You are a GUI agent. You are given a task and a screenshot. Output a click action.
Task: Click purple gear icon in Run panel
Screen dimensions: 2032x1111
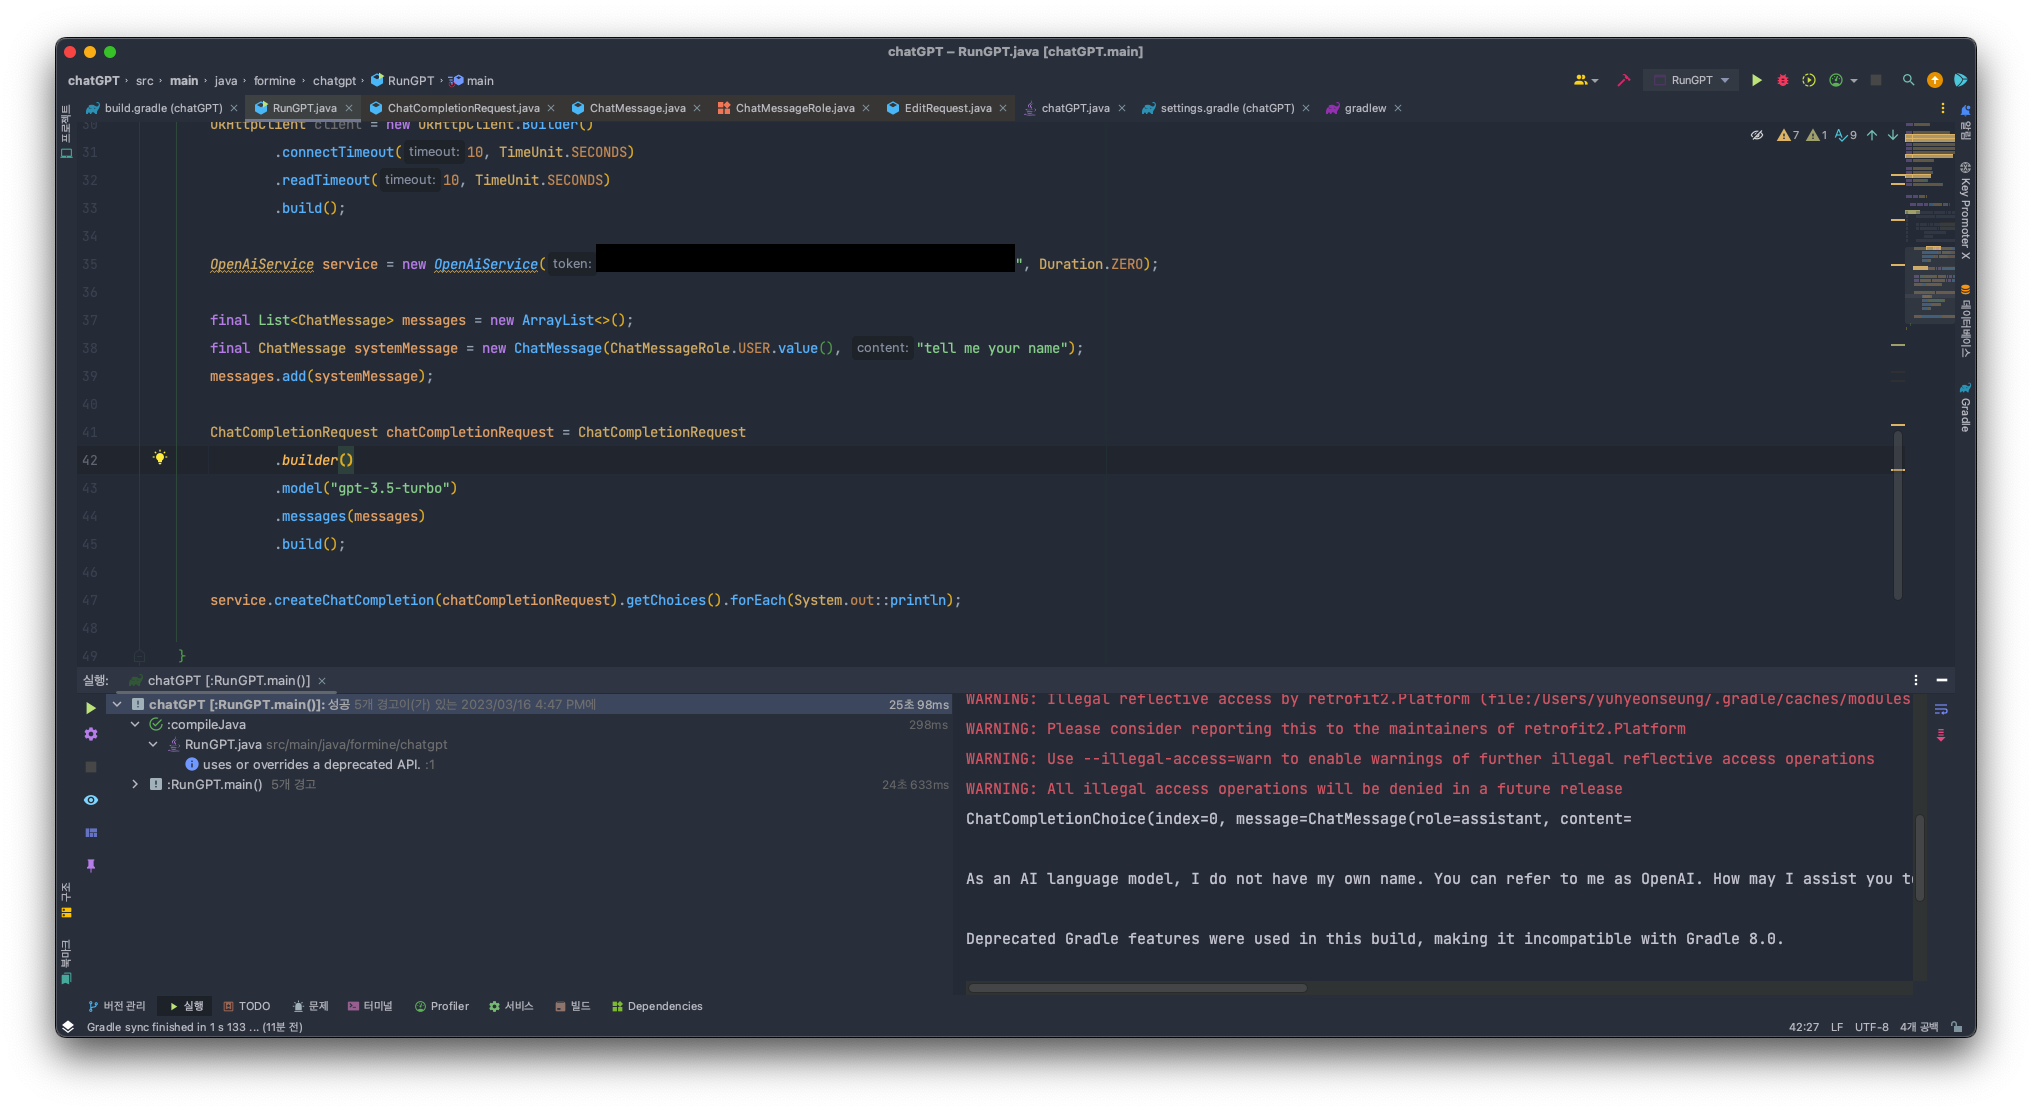(91, 734)
